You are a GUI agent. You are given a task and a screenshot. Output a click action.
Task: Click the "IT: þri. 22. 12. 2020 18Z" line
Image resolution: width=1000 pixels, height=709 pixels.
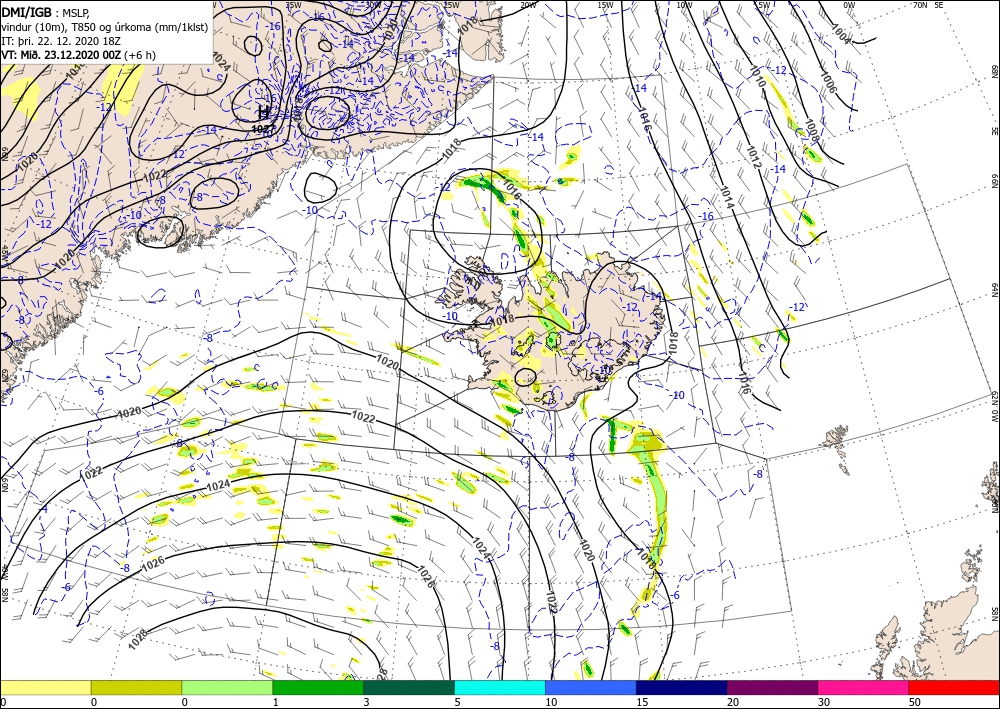pyautogui.click(x=62, y=41)
